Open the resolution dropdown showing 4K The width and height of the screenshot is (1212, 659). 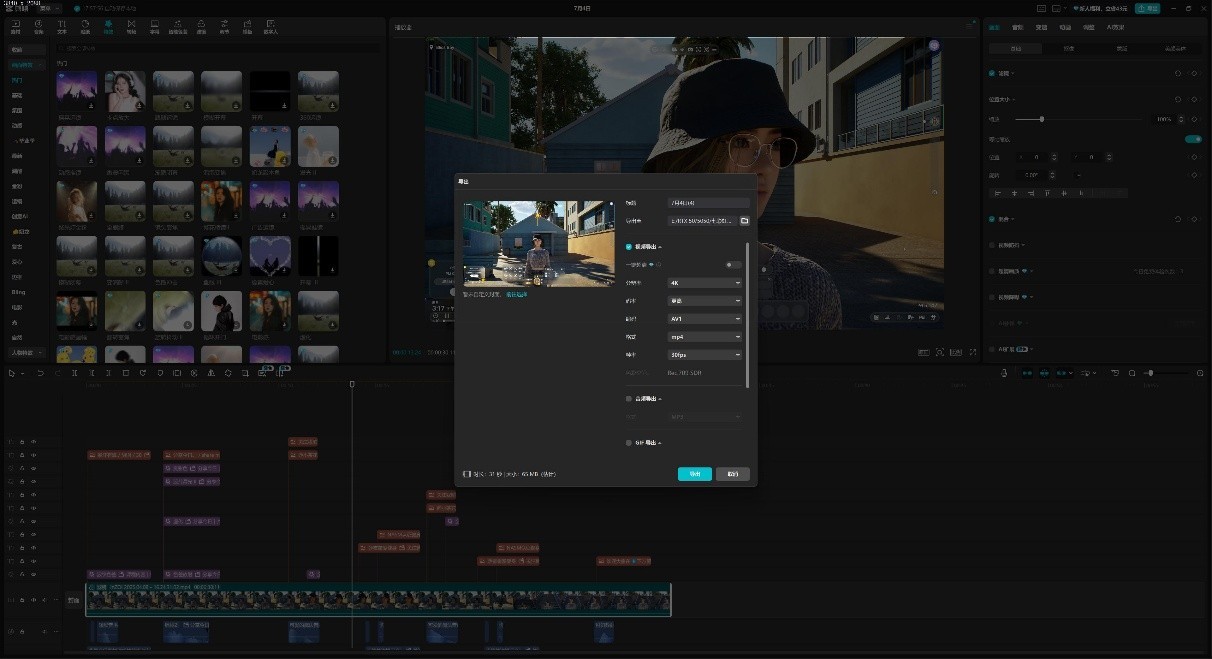pyautogui.click(x=705, y=283)
